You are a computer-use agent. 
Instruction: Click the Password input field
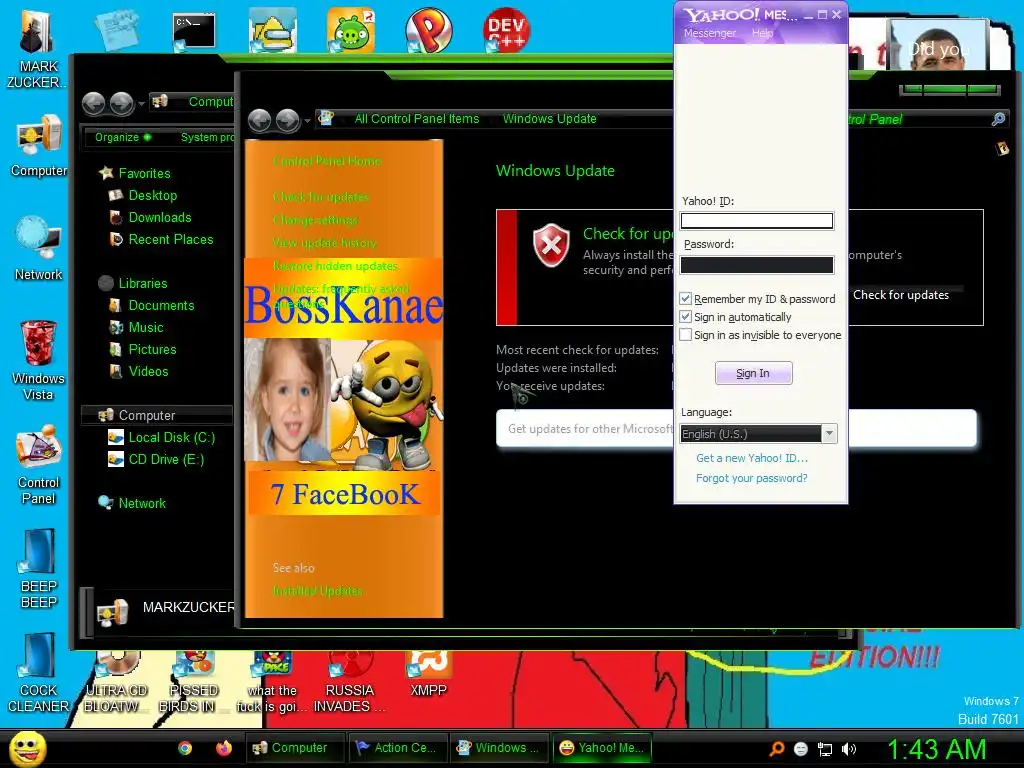[756, 264]
